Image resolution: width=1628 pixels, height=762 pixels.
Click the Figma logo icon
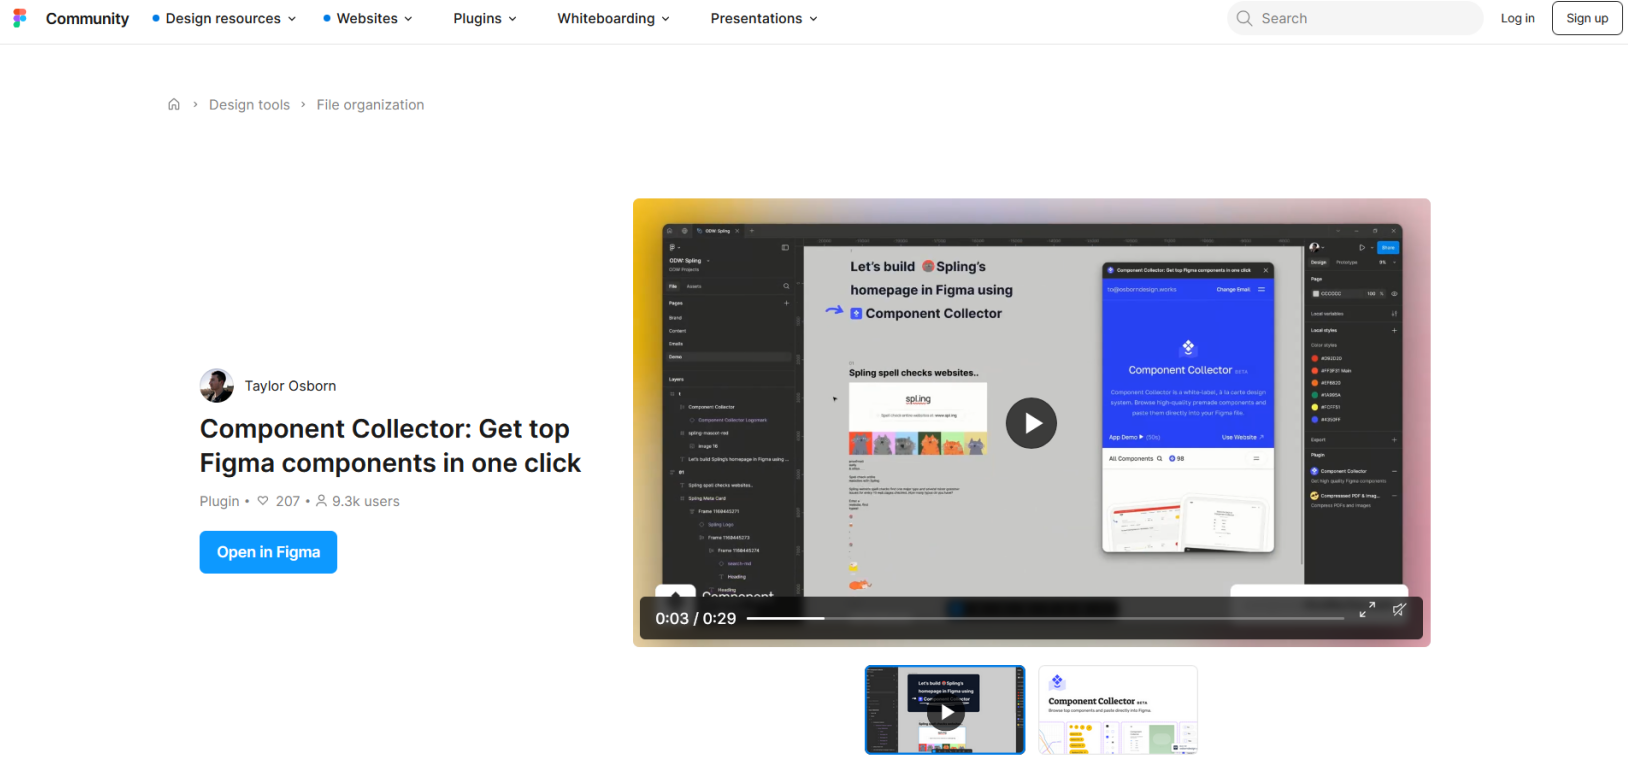tap(20, 18)
